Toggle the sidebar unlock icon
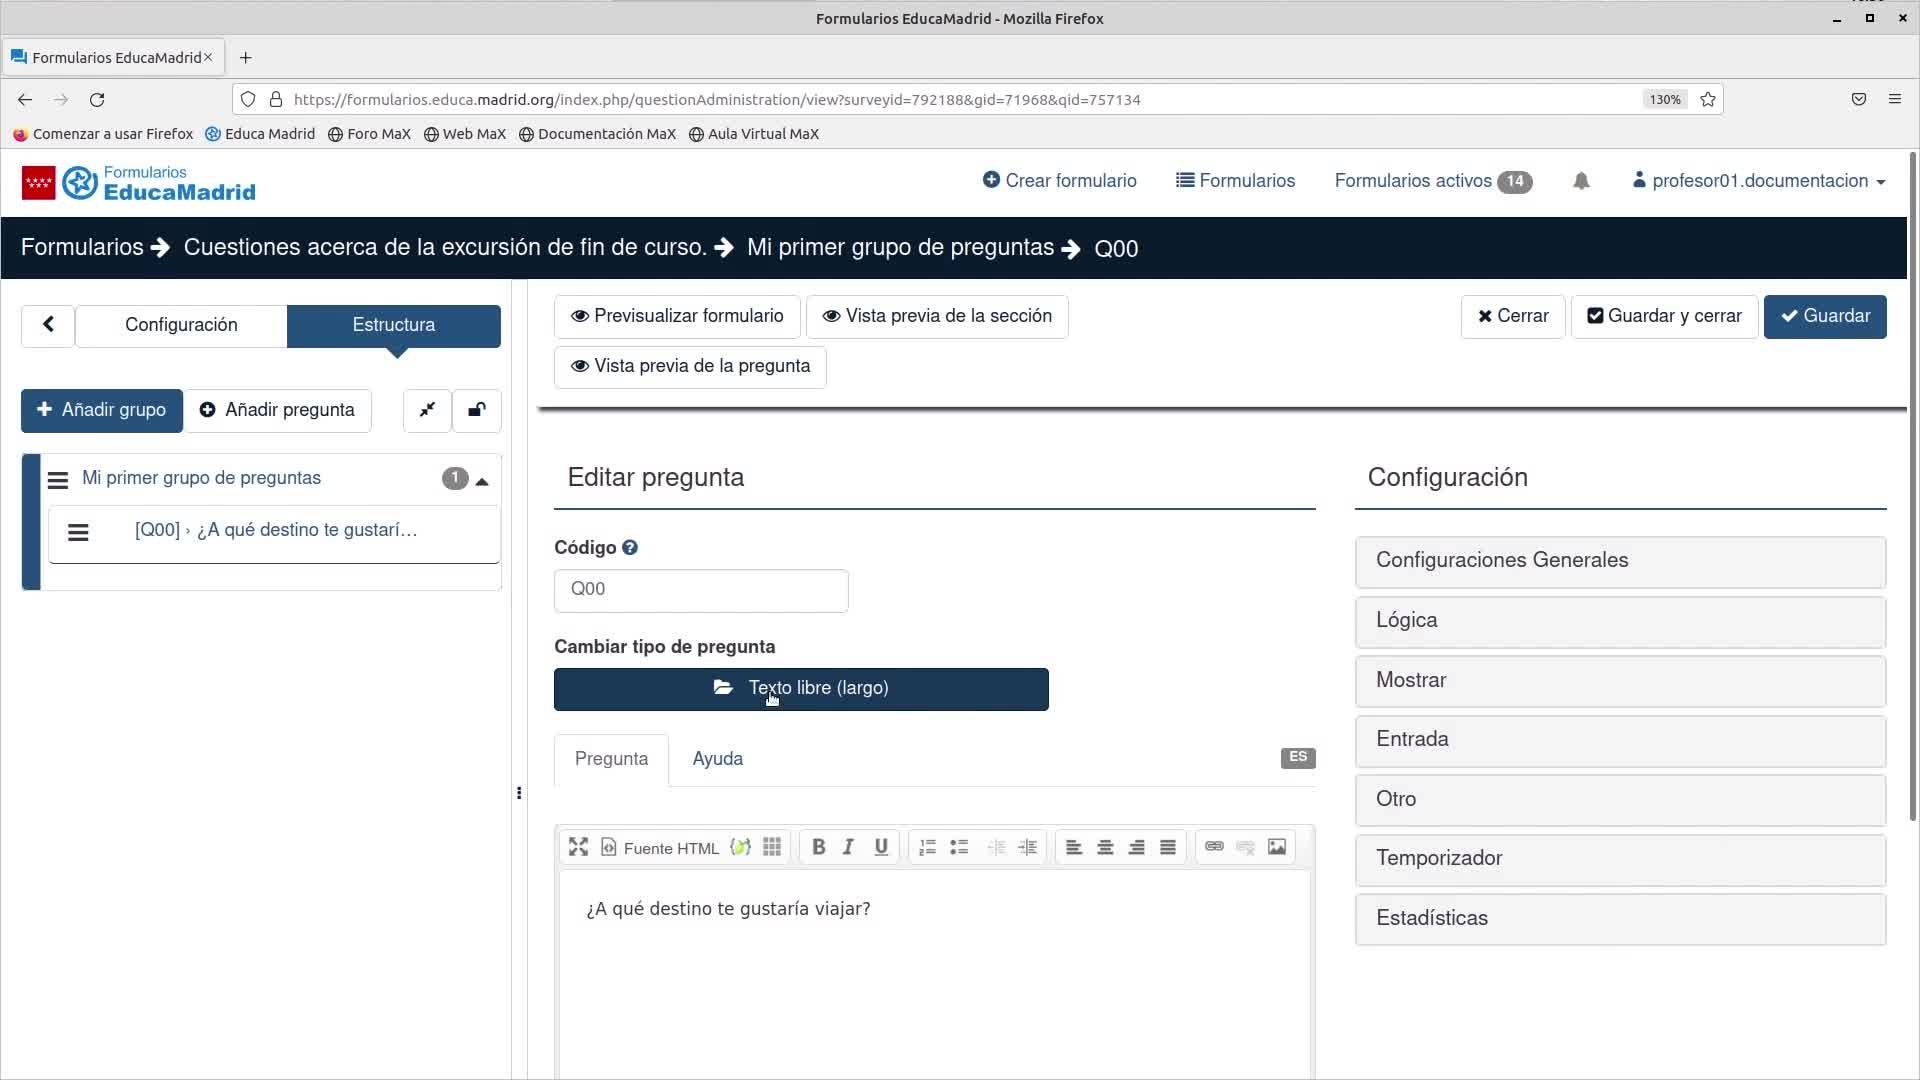Viewport: 1920px width, 1080px height. point(477,410)
